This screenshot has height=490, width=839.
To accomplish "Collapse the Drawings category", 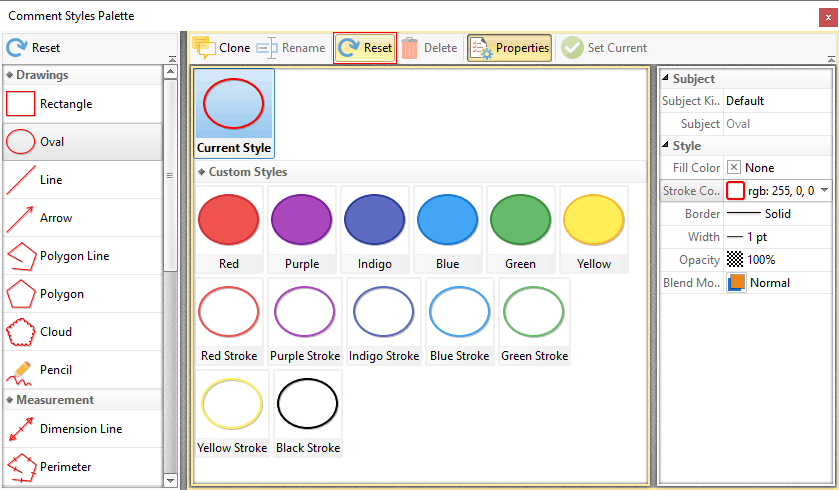I will pyautogui.click(x=9, y=76).
